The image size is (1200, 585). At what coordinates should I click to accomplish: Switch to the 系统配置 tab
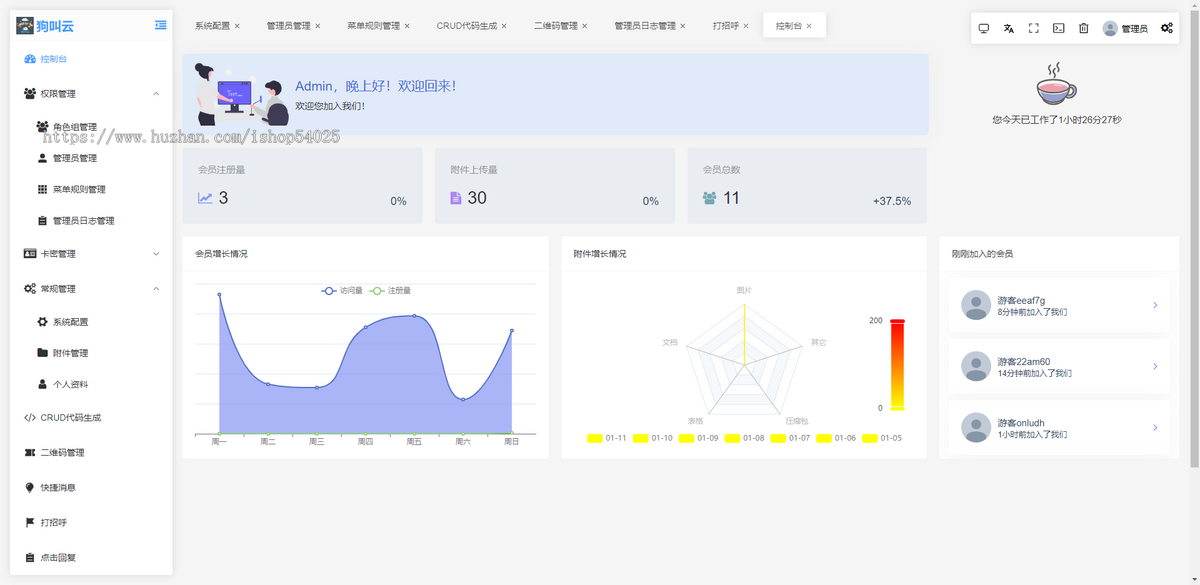click(212, 26)
